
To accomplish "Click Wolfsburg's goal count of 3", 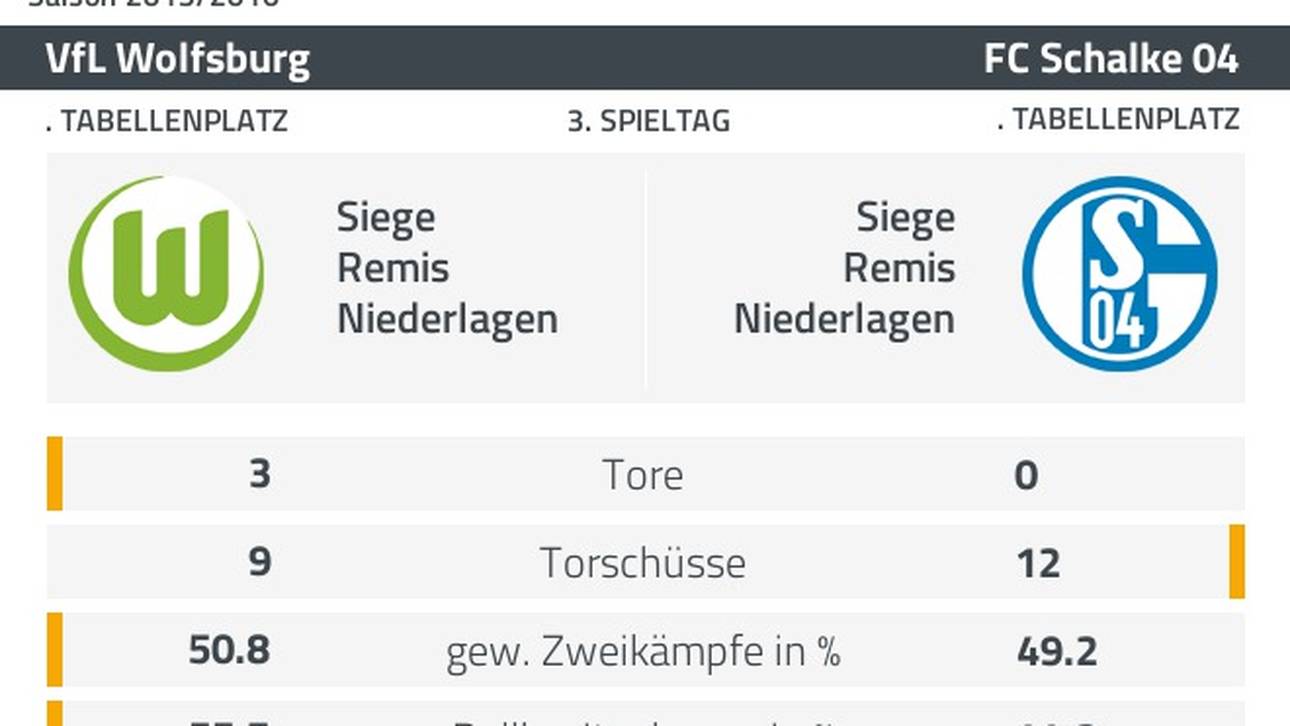I will pyautogui.click(x=259, y=474).
